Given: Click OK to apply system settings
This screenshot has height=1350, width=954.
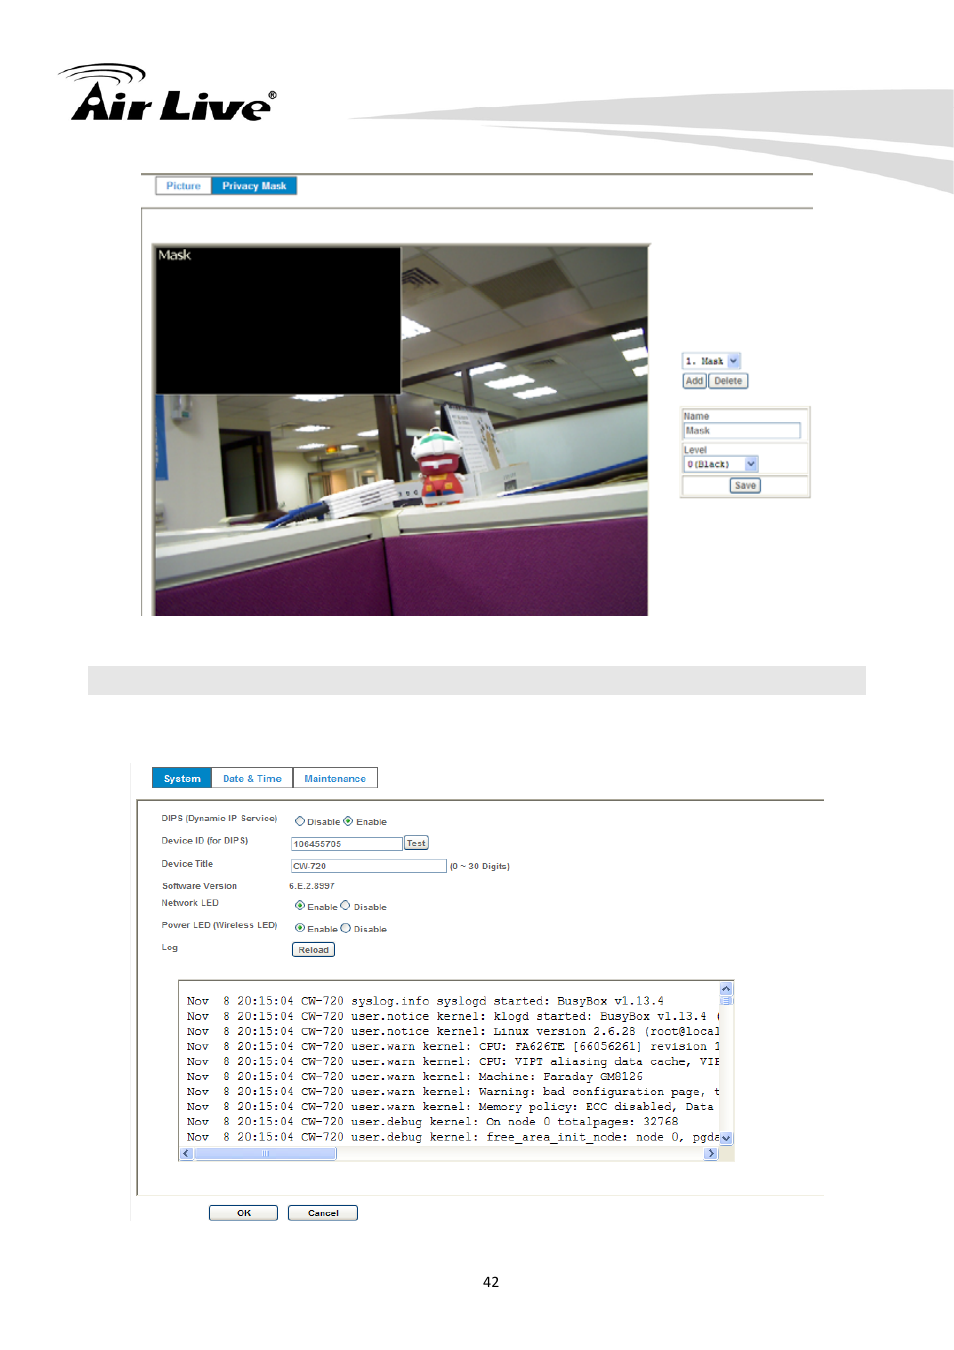Looking at the screenshot, I should 244,1213.
